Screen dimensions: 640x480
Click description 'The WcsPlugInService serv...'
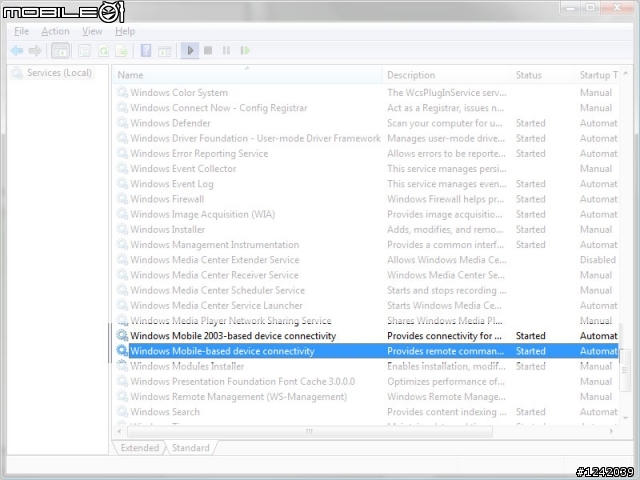coord(447,93)
